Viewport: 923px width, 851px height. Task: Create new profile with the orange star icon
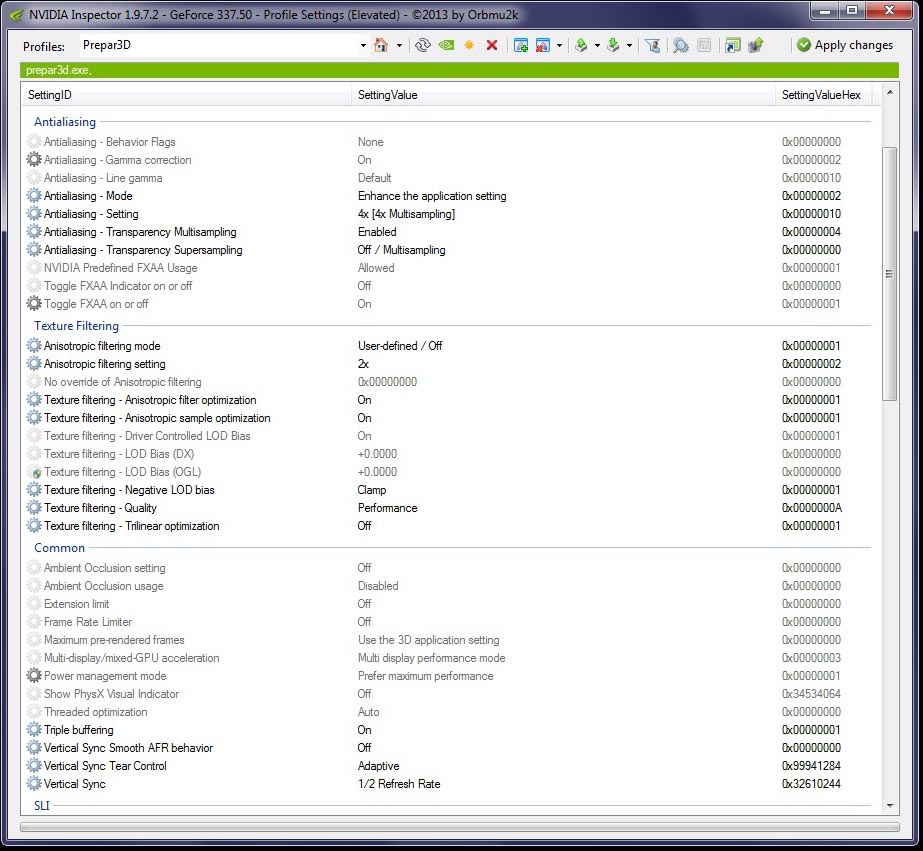[x=469, y=45]
